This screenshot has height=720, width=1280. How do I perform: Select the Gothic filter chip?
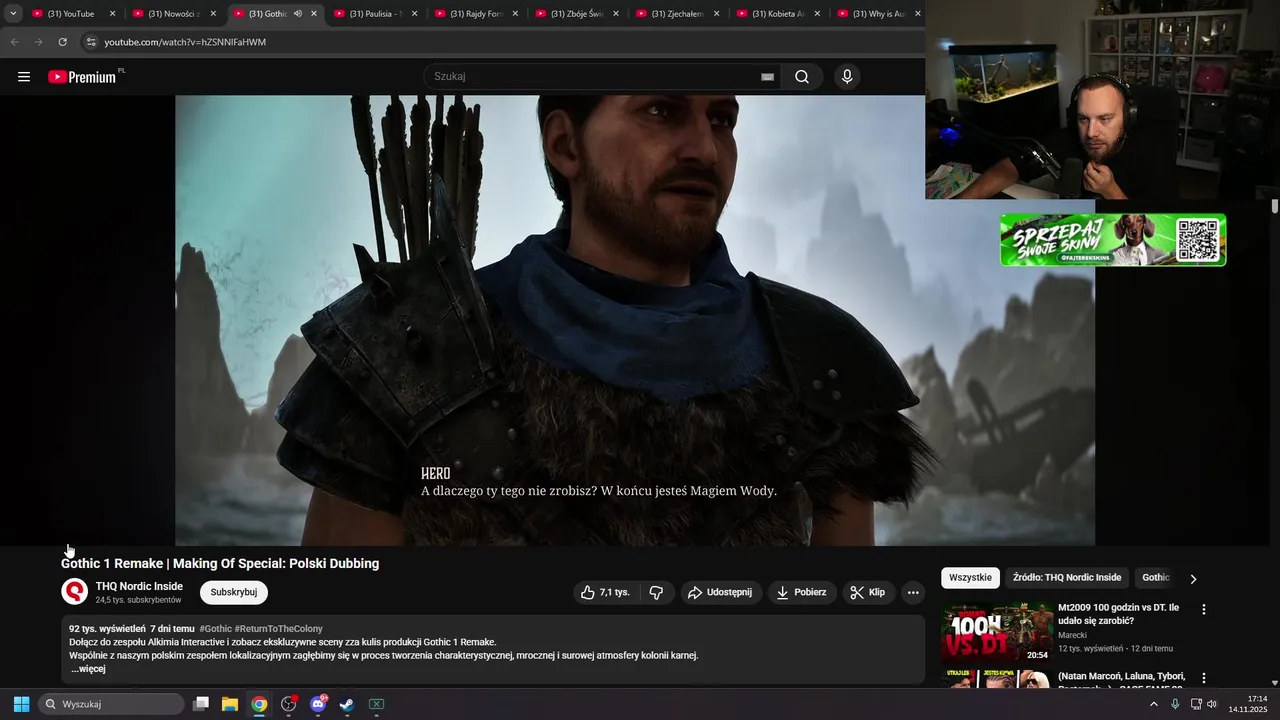[1156, 578]
